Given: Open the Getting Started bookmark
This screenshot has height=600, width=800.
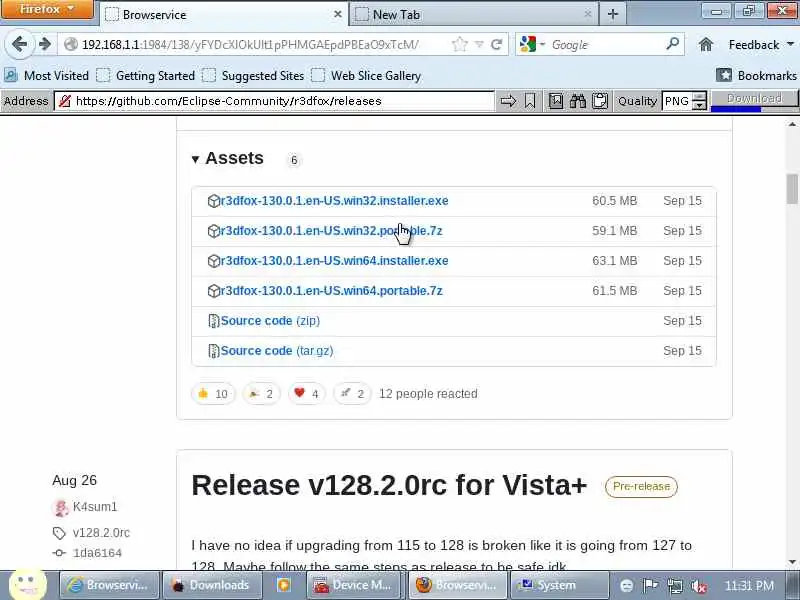Looking at the screenshot, I should click(146, 76).
